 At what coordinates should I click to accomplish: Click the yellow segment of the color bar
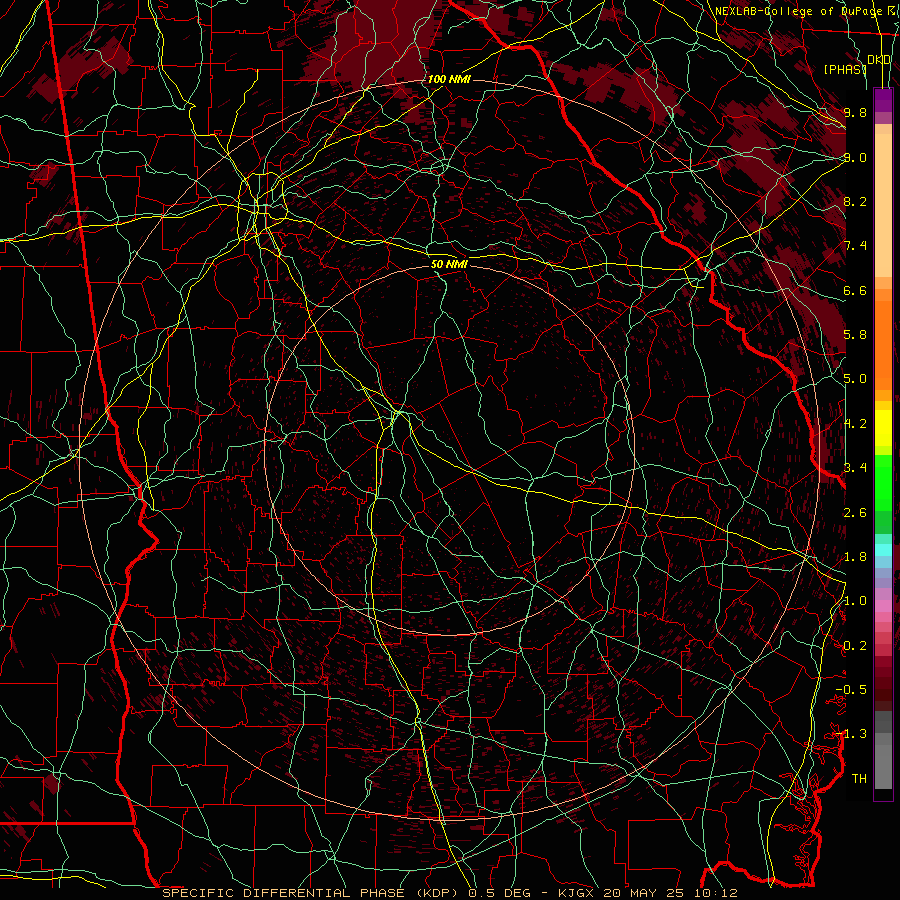(883, 428)
